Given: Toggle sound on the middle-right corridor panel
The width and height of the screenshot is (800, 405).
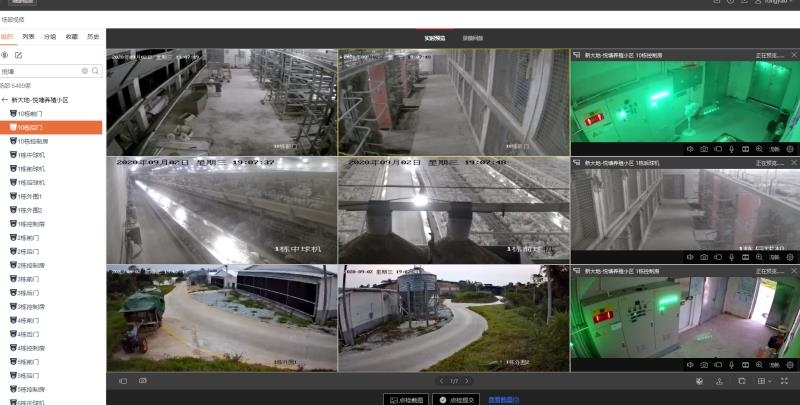Looking at the screenshot, I should pos(690,257).
